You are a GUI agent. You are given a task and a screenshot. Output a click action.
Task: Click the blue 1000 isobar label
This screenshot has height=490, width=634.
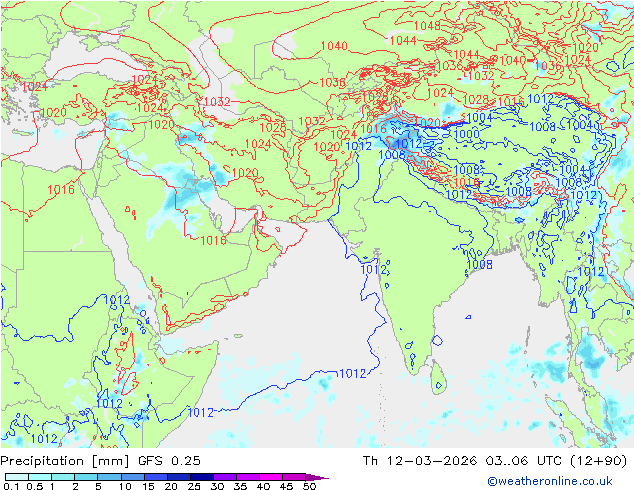466,134
